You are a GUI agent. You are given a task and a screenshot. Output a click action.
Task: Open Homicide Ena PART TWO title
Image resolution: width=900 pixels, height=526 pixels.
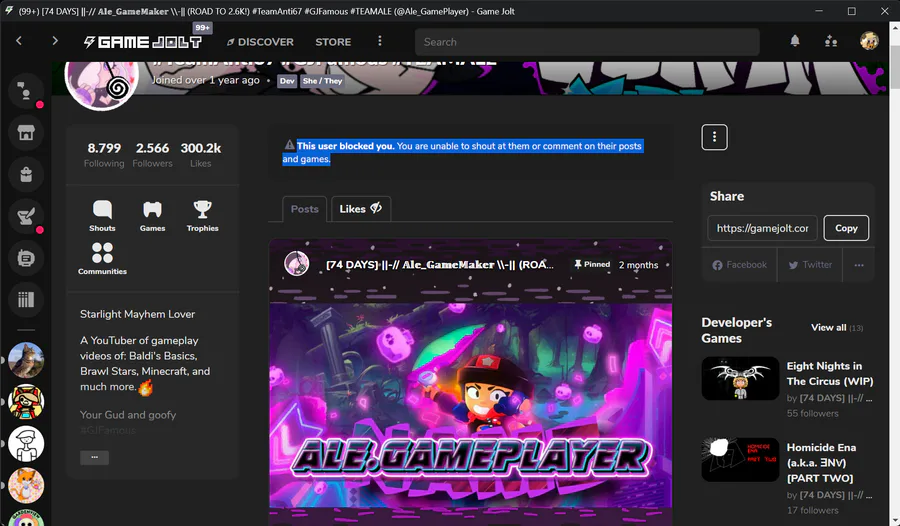tap(821, 462)
